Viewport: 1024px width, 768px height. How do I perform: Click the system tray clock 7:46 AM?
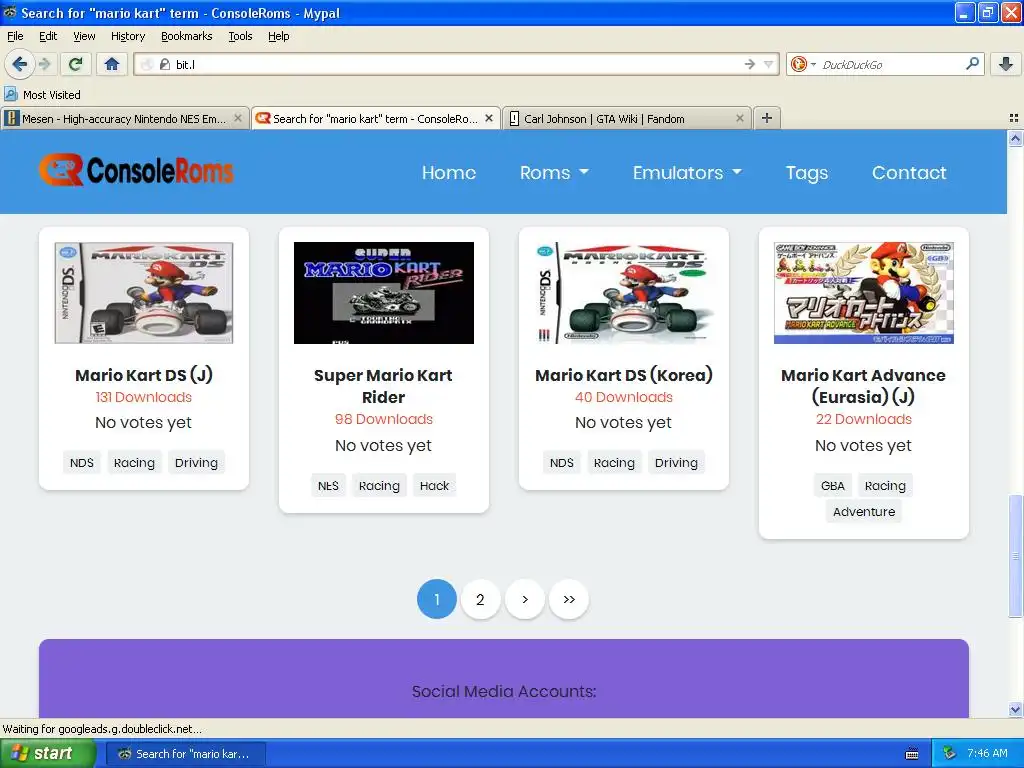pos(986,753)
